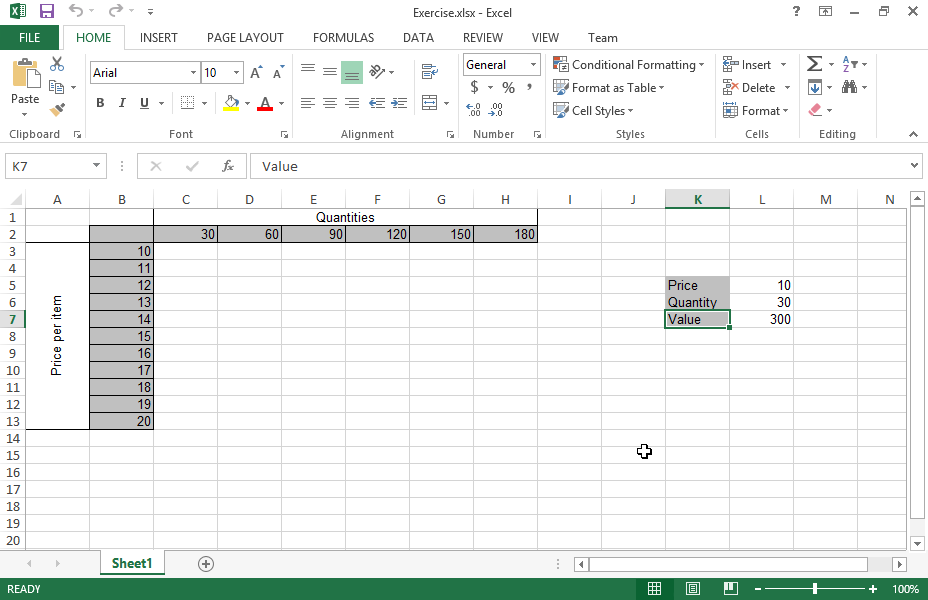Open the Name Box dropdown arrow
928x600 pixels.
97,166
